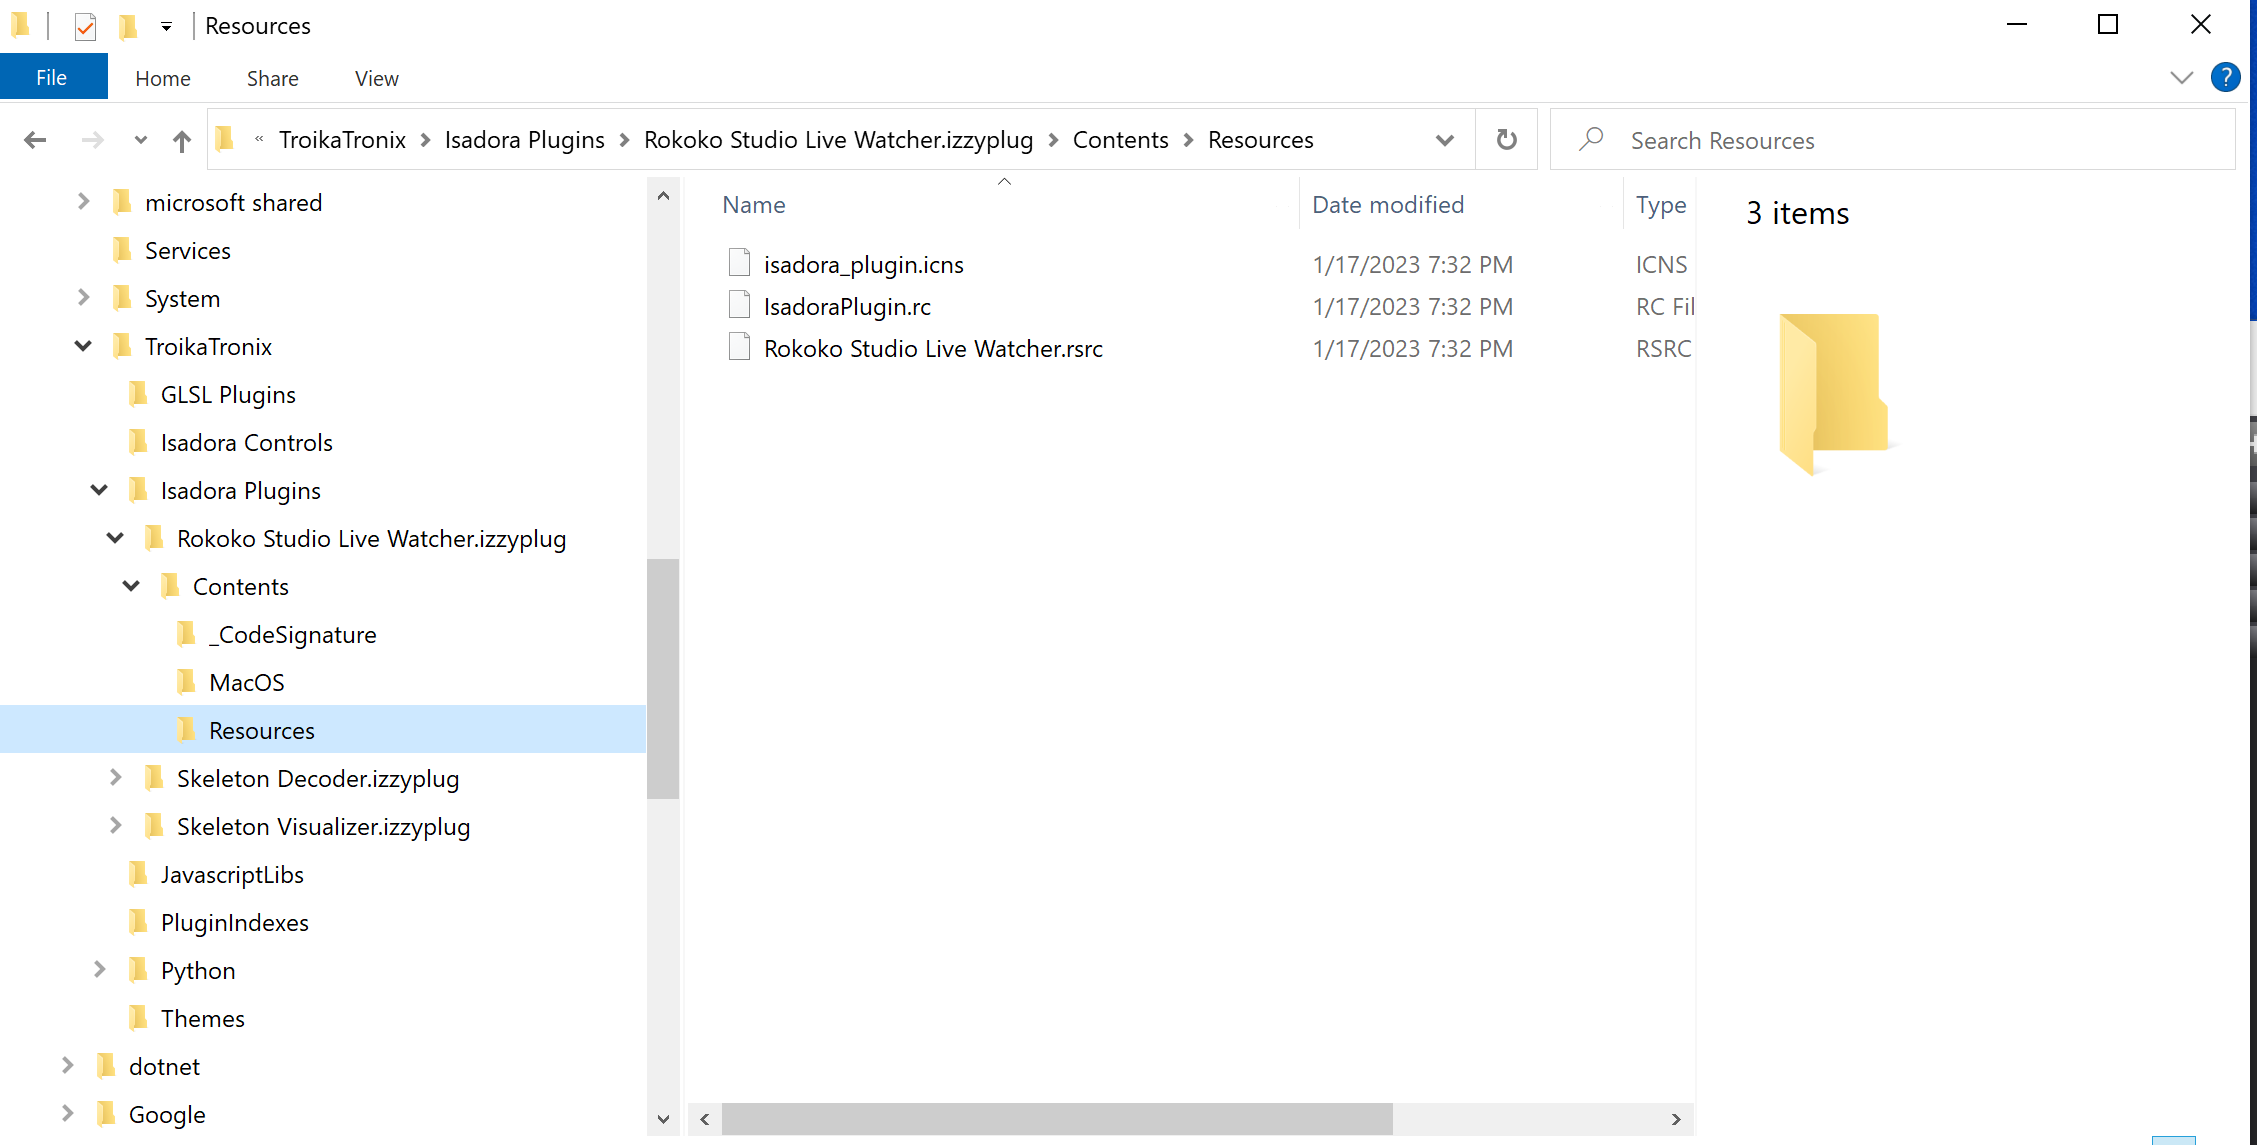Click the horizontal scrollbar right arrow
Image resolution: width=2257 pixels, height=1145 pixels.
(x=1676, y=1119)
